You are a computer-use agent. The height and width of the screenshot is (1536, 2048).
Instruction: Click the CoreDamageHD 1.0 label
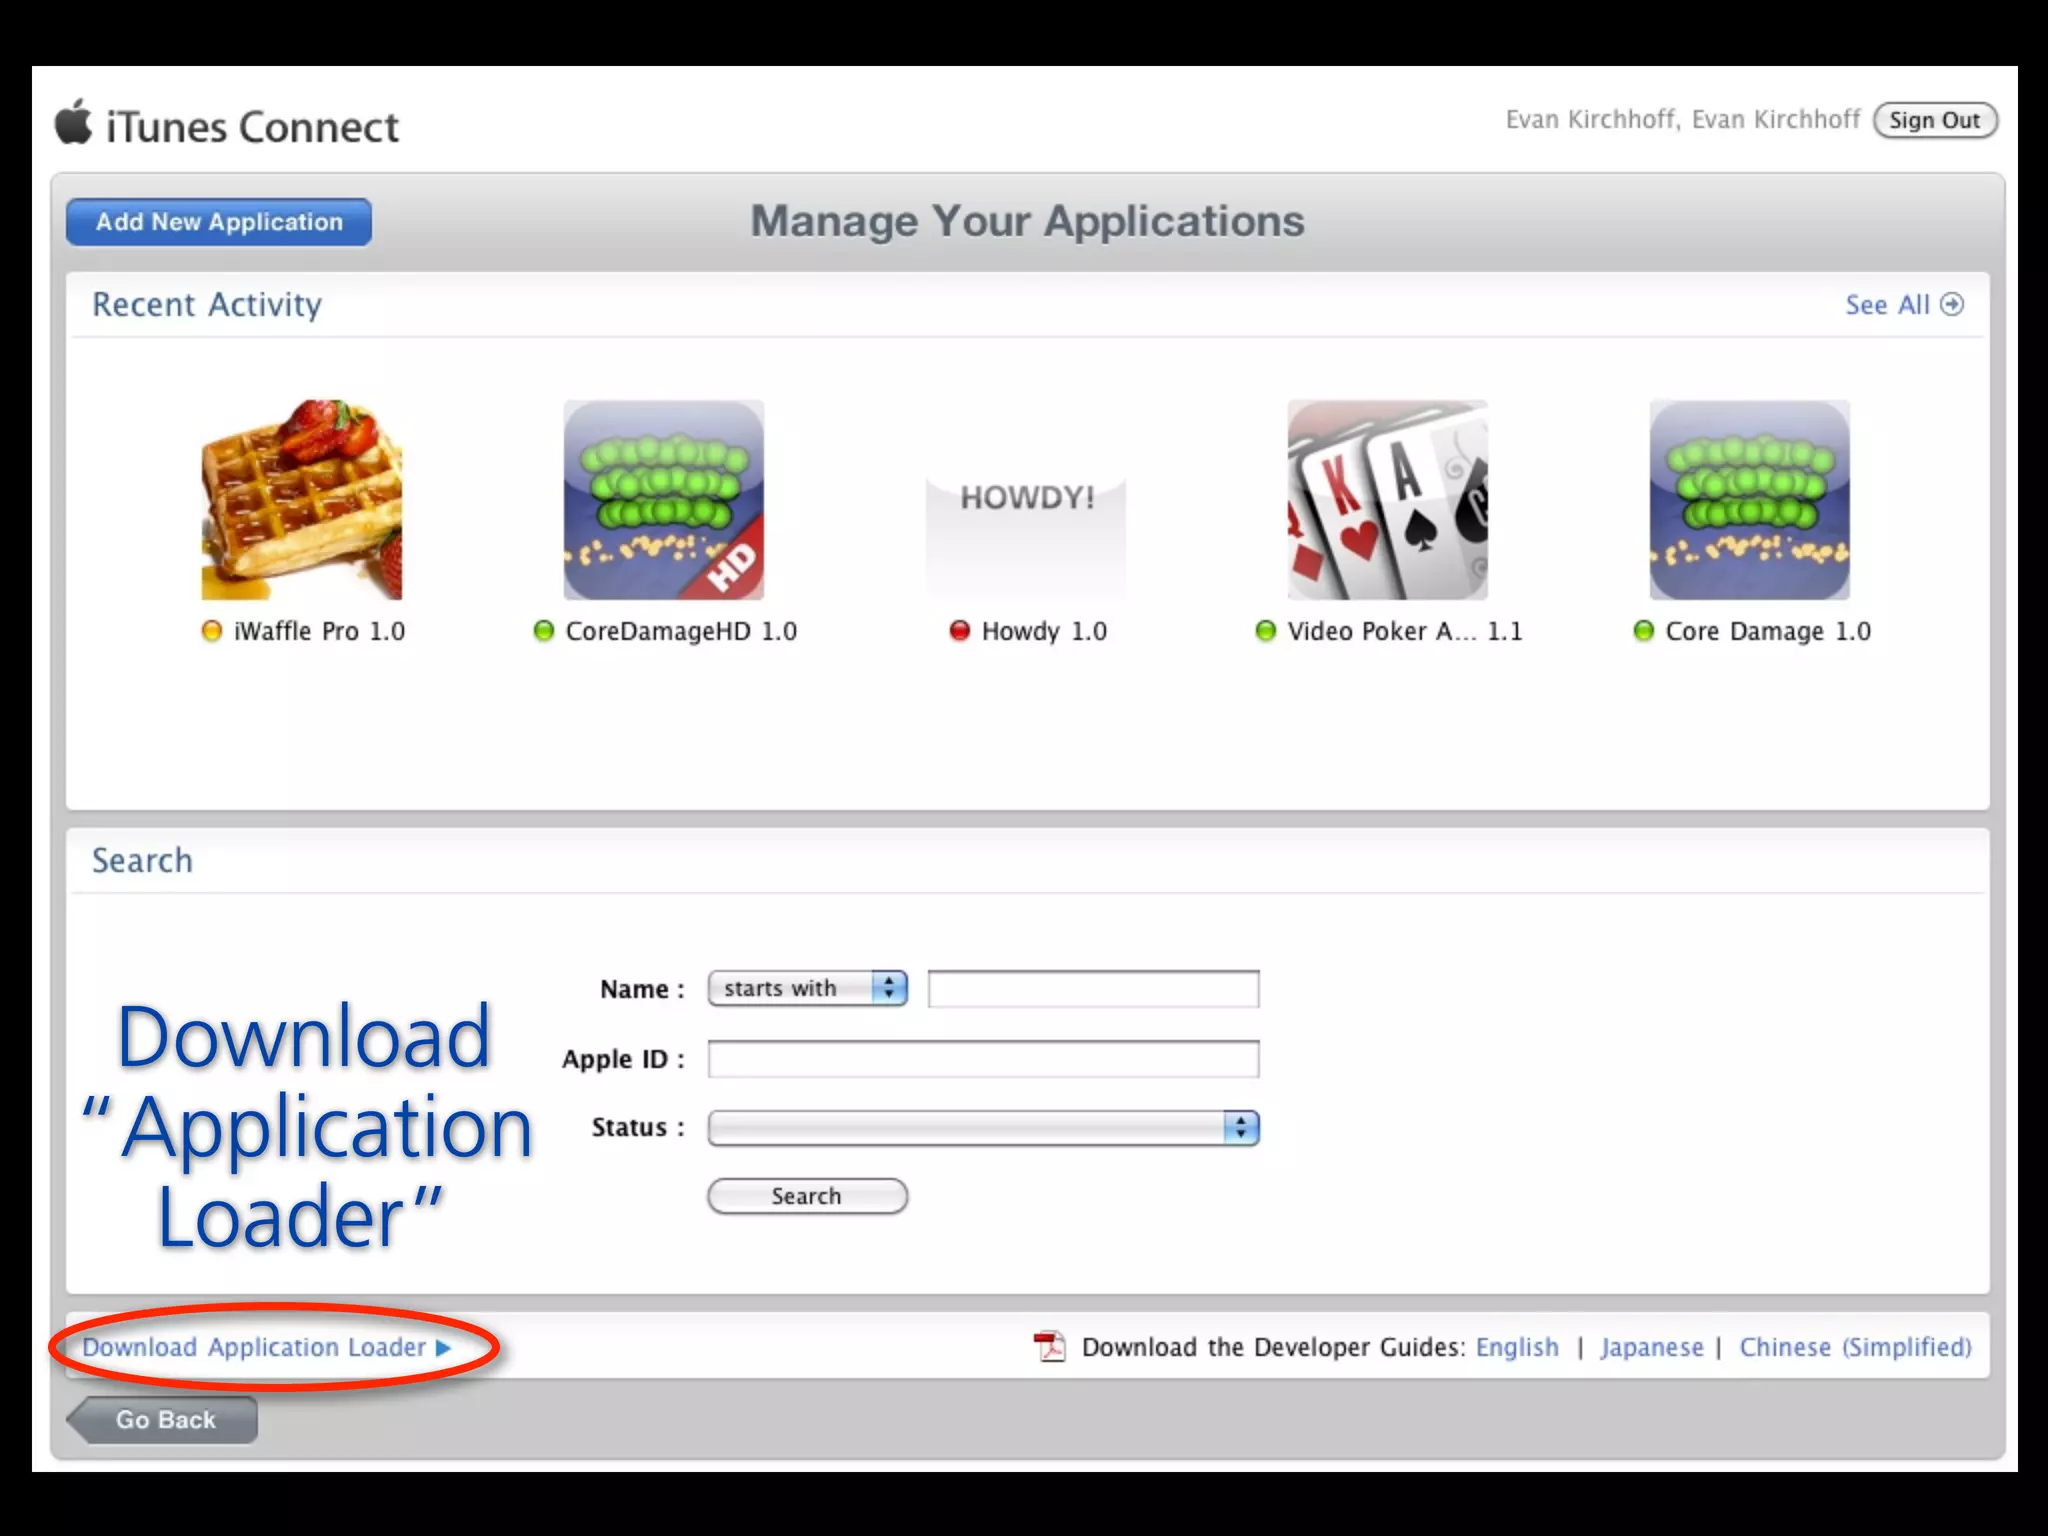click(681, 631)
